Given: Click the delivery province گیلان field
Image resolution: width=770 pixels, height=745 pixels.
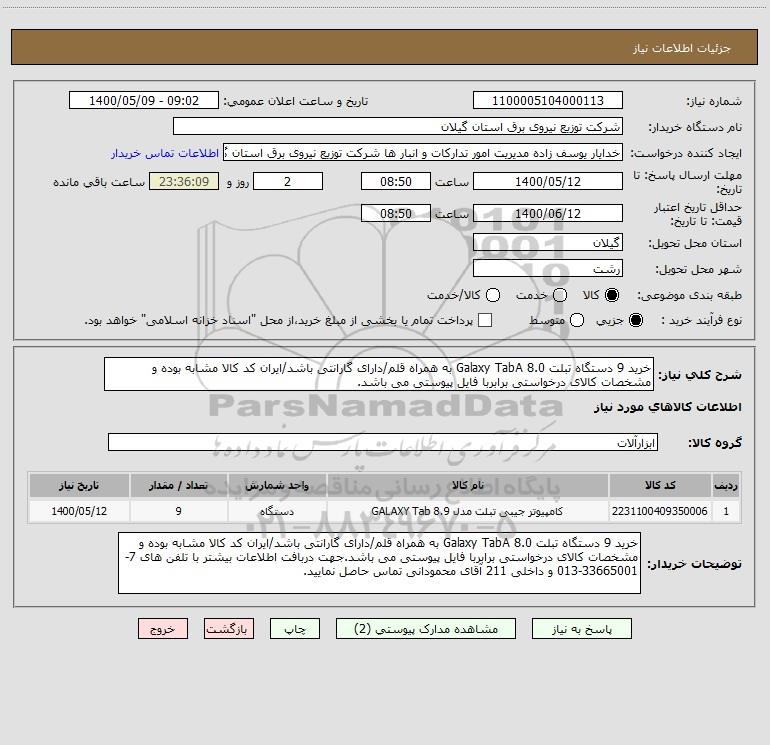Looking at the screenshot, I should [x=548, y=242].
